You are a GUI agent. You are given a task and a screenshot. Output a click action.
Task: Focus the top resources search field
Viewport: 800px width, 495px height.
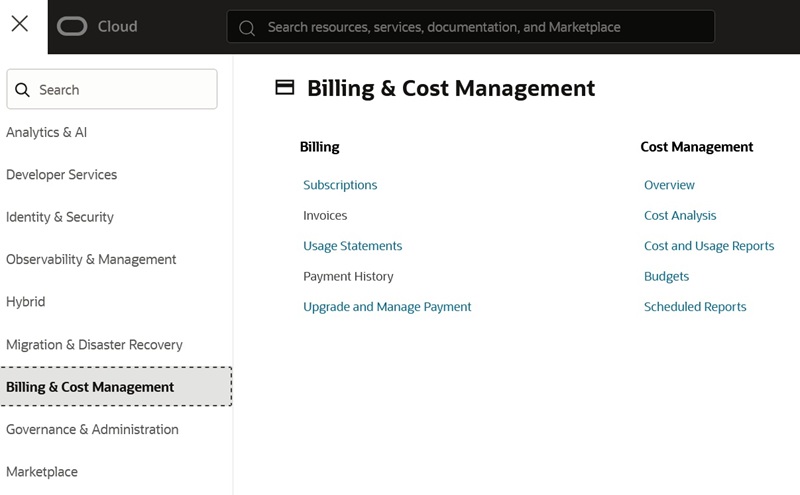(470, 27)
